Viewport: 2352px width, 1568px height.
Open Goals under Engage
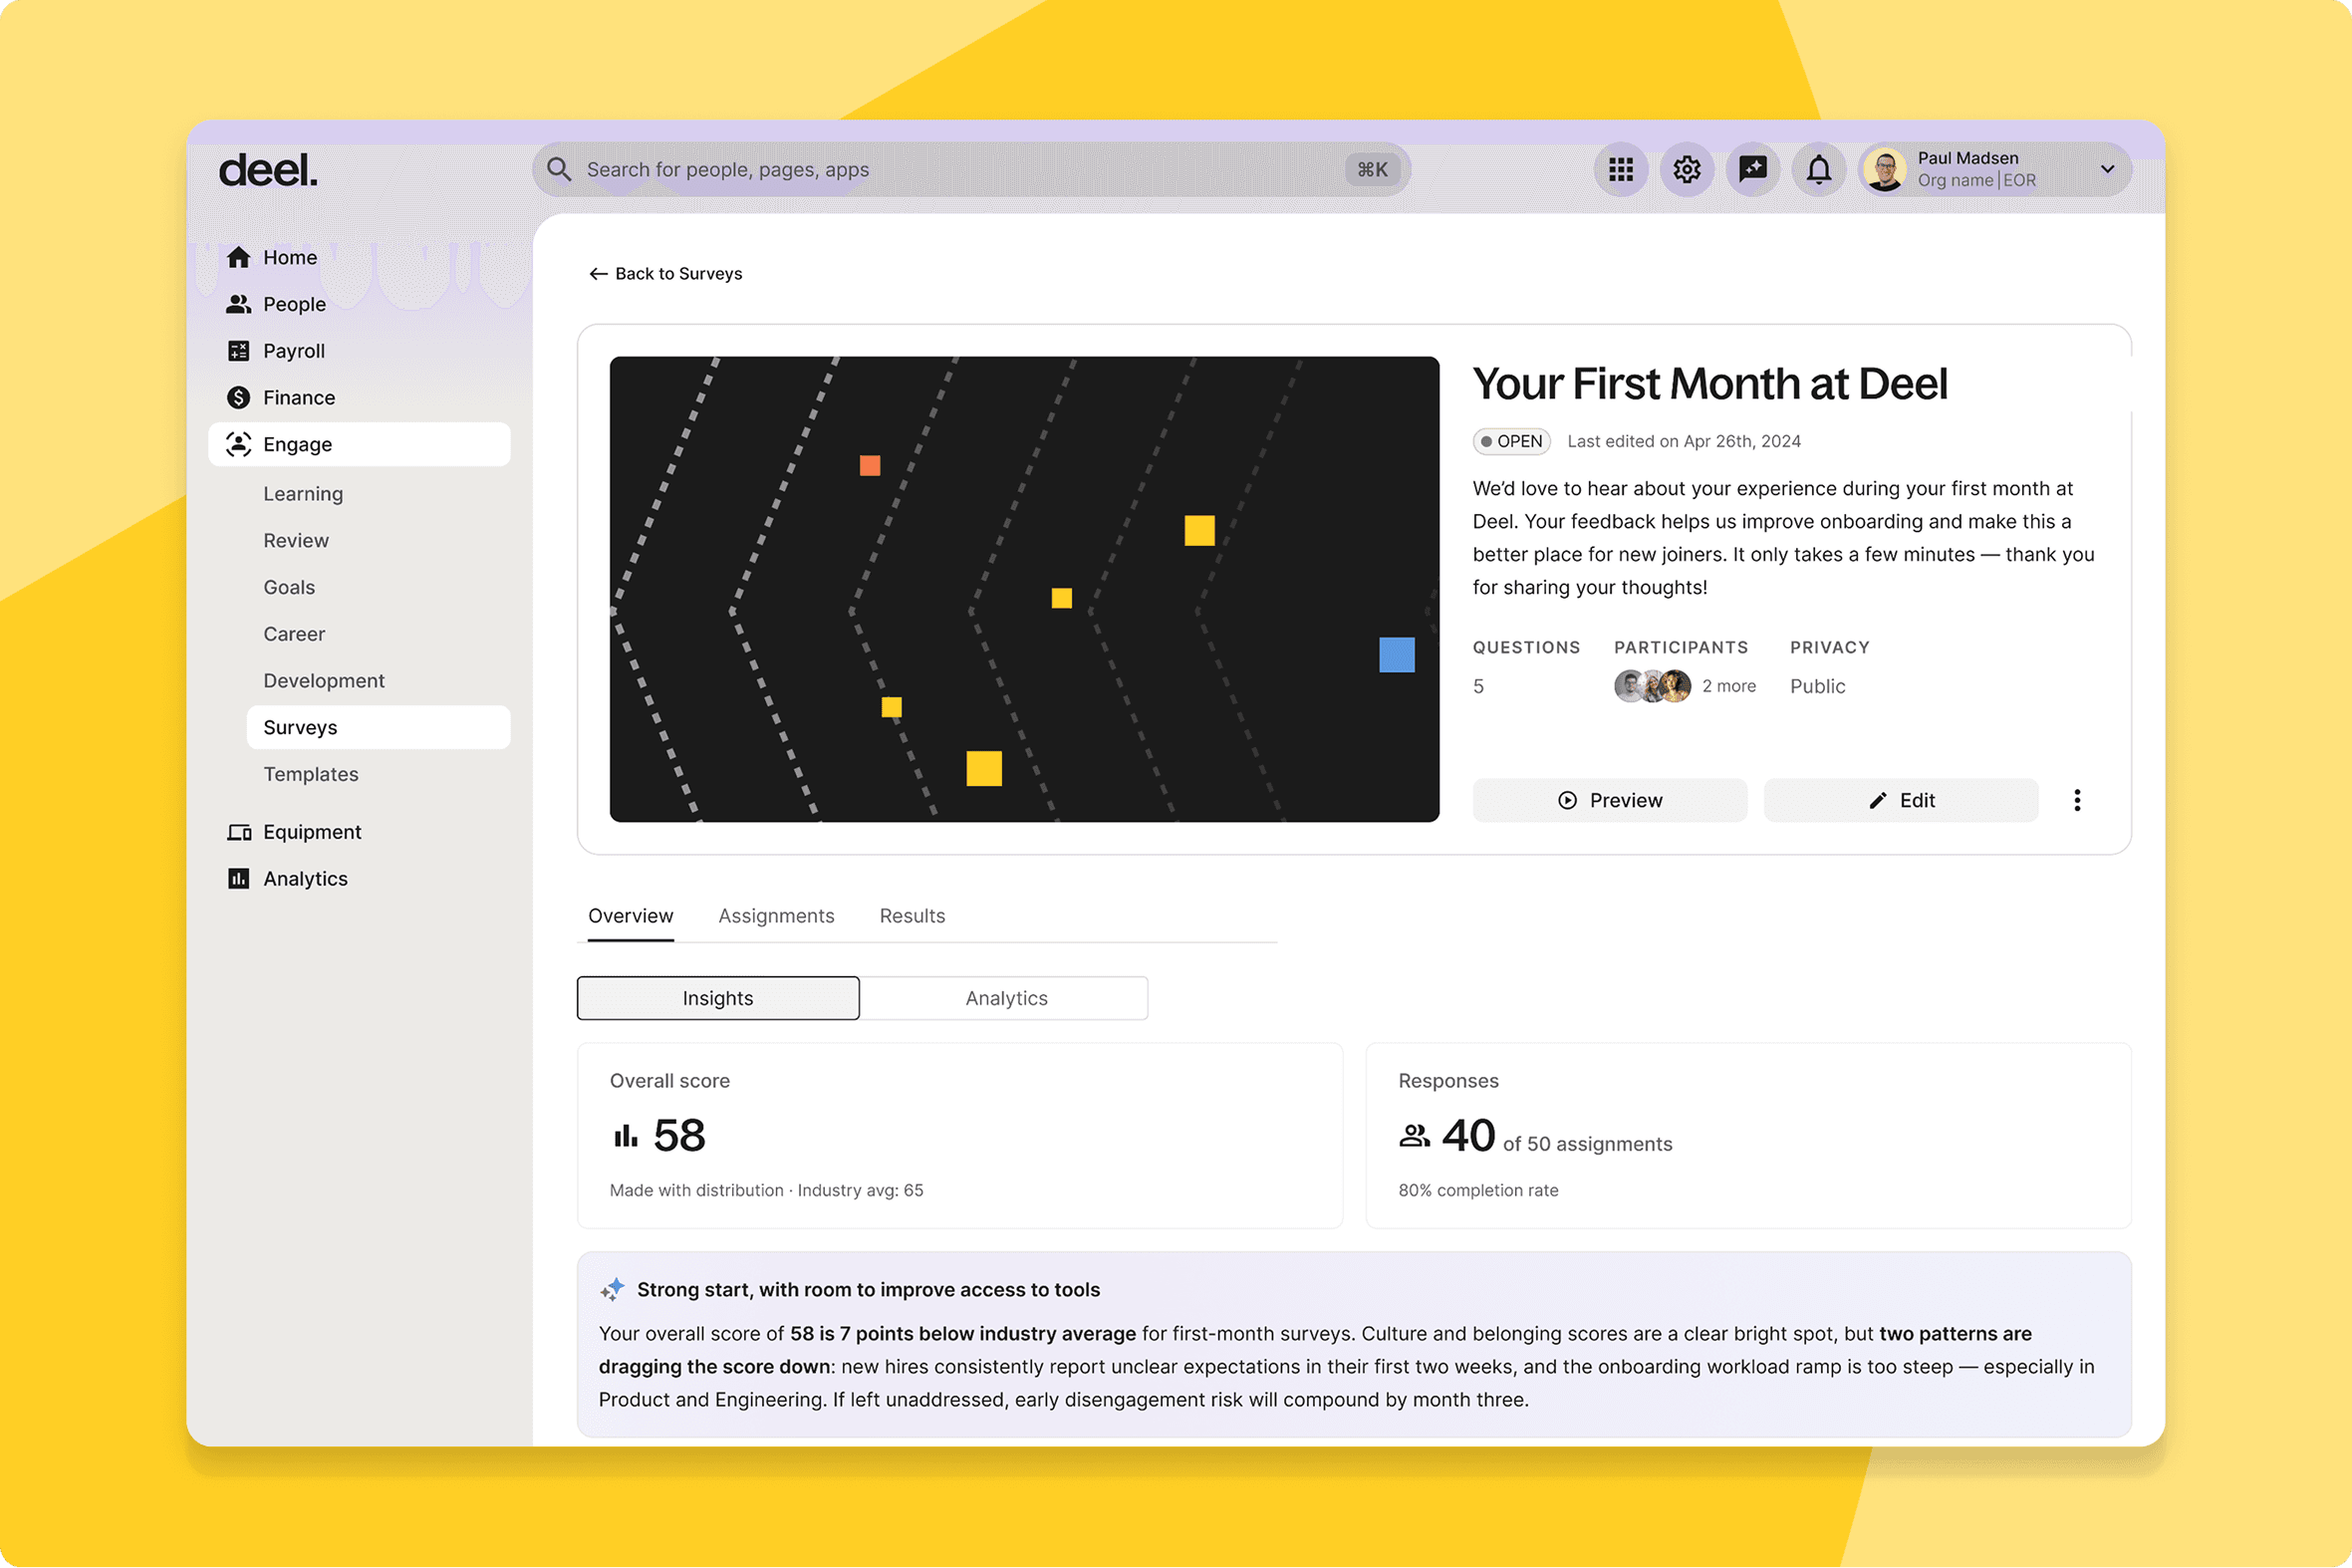click(289, 587)
